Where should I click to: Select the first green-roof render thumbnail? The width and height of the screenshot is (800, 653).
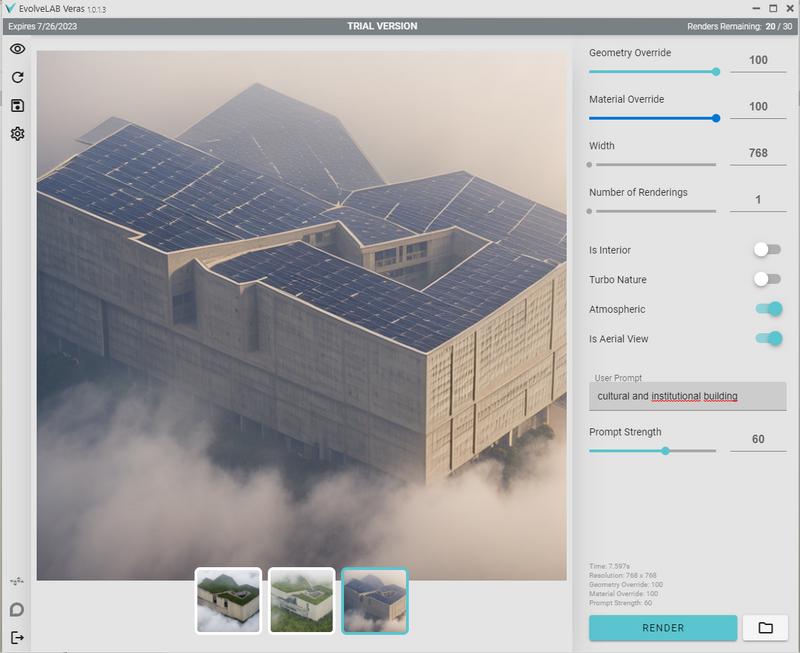click(228, 601)
